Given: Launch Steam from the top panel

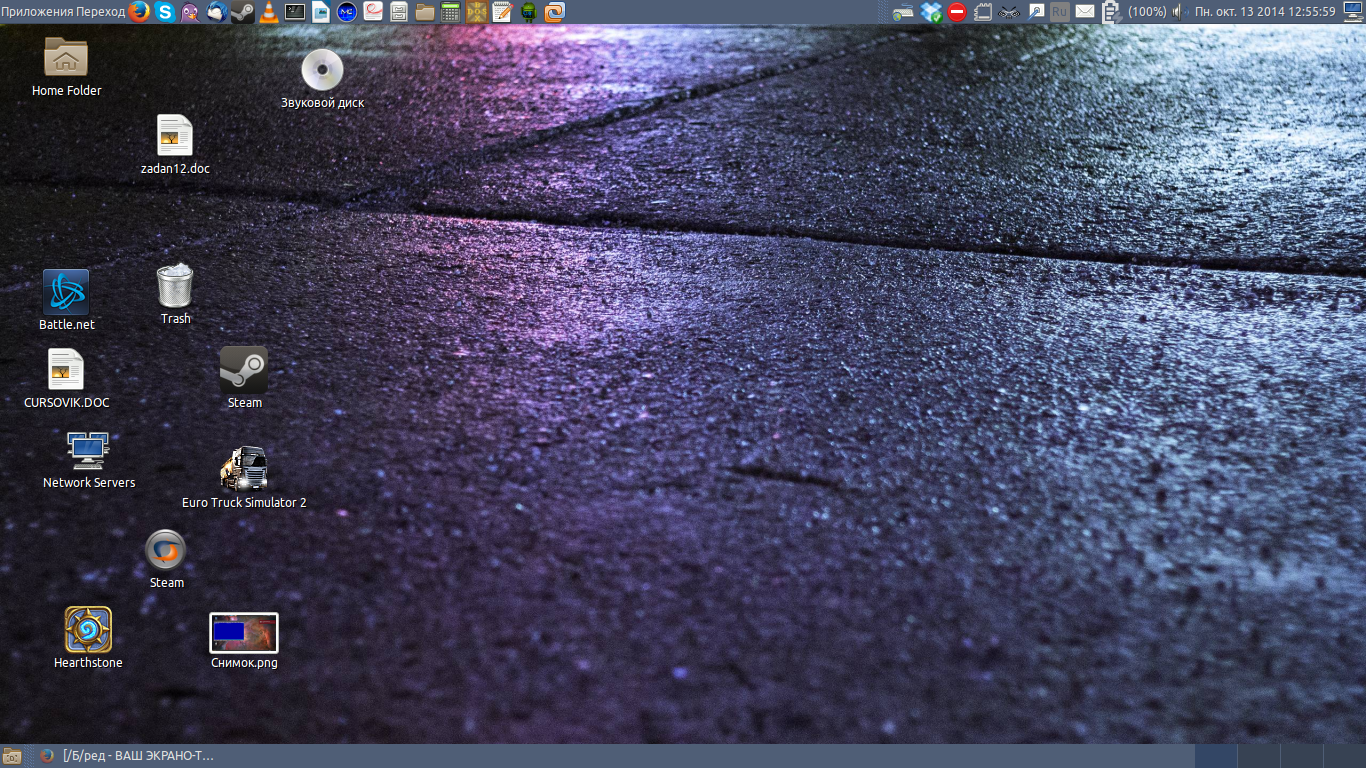Looking at the screenshot, I should (242, 12).
